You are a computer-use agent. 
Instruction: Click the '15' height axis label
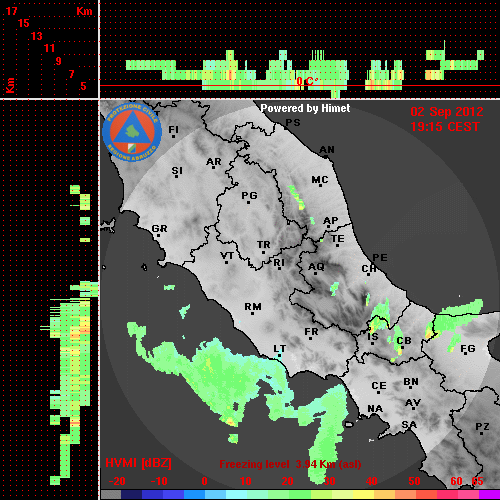[24, 23]
